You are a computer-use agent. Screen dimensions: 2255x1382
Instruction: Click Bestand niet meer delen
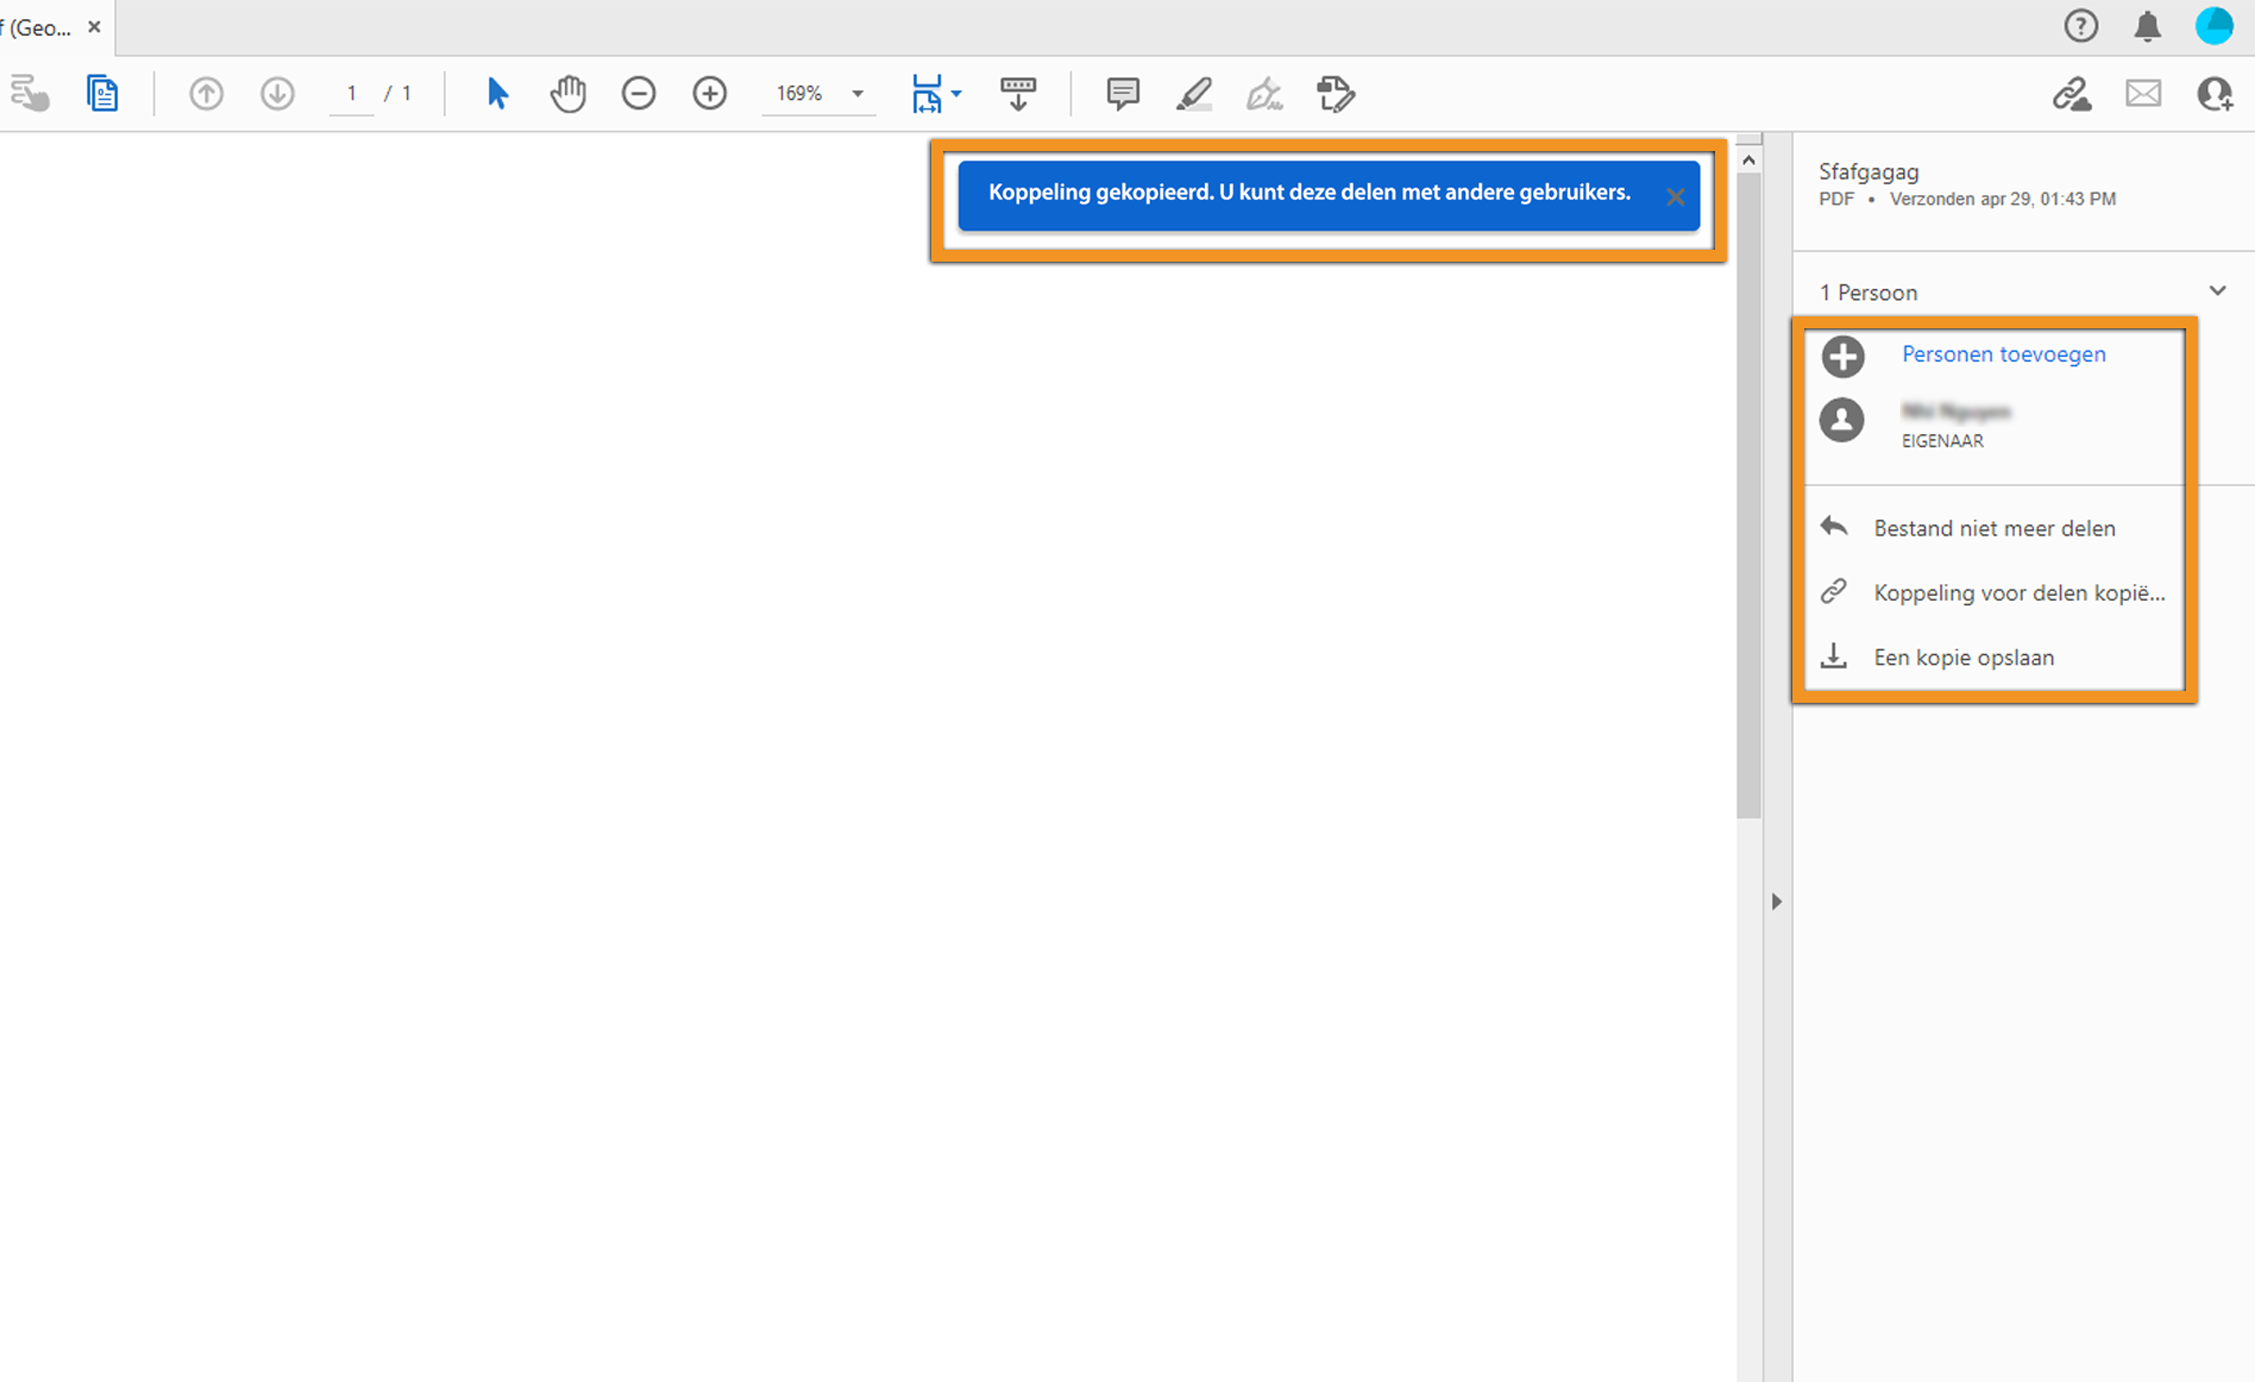click(1993, 528)
